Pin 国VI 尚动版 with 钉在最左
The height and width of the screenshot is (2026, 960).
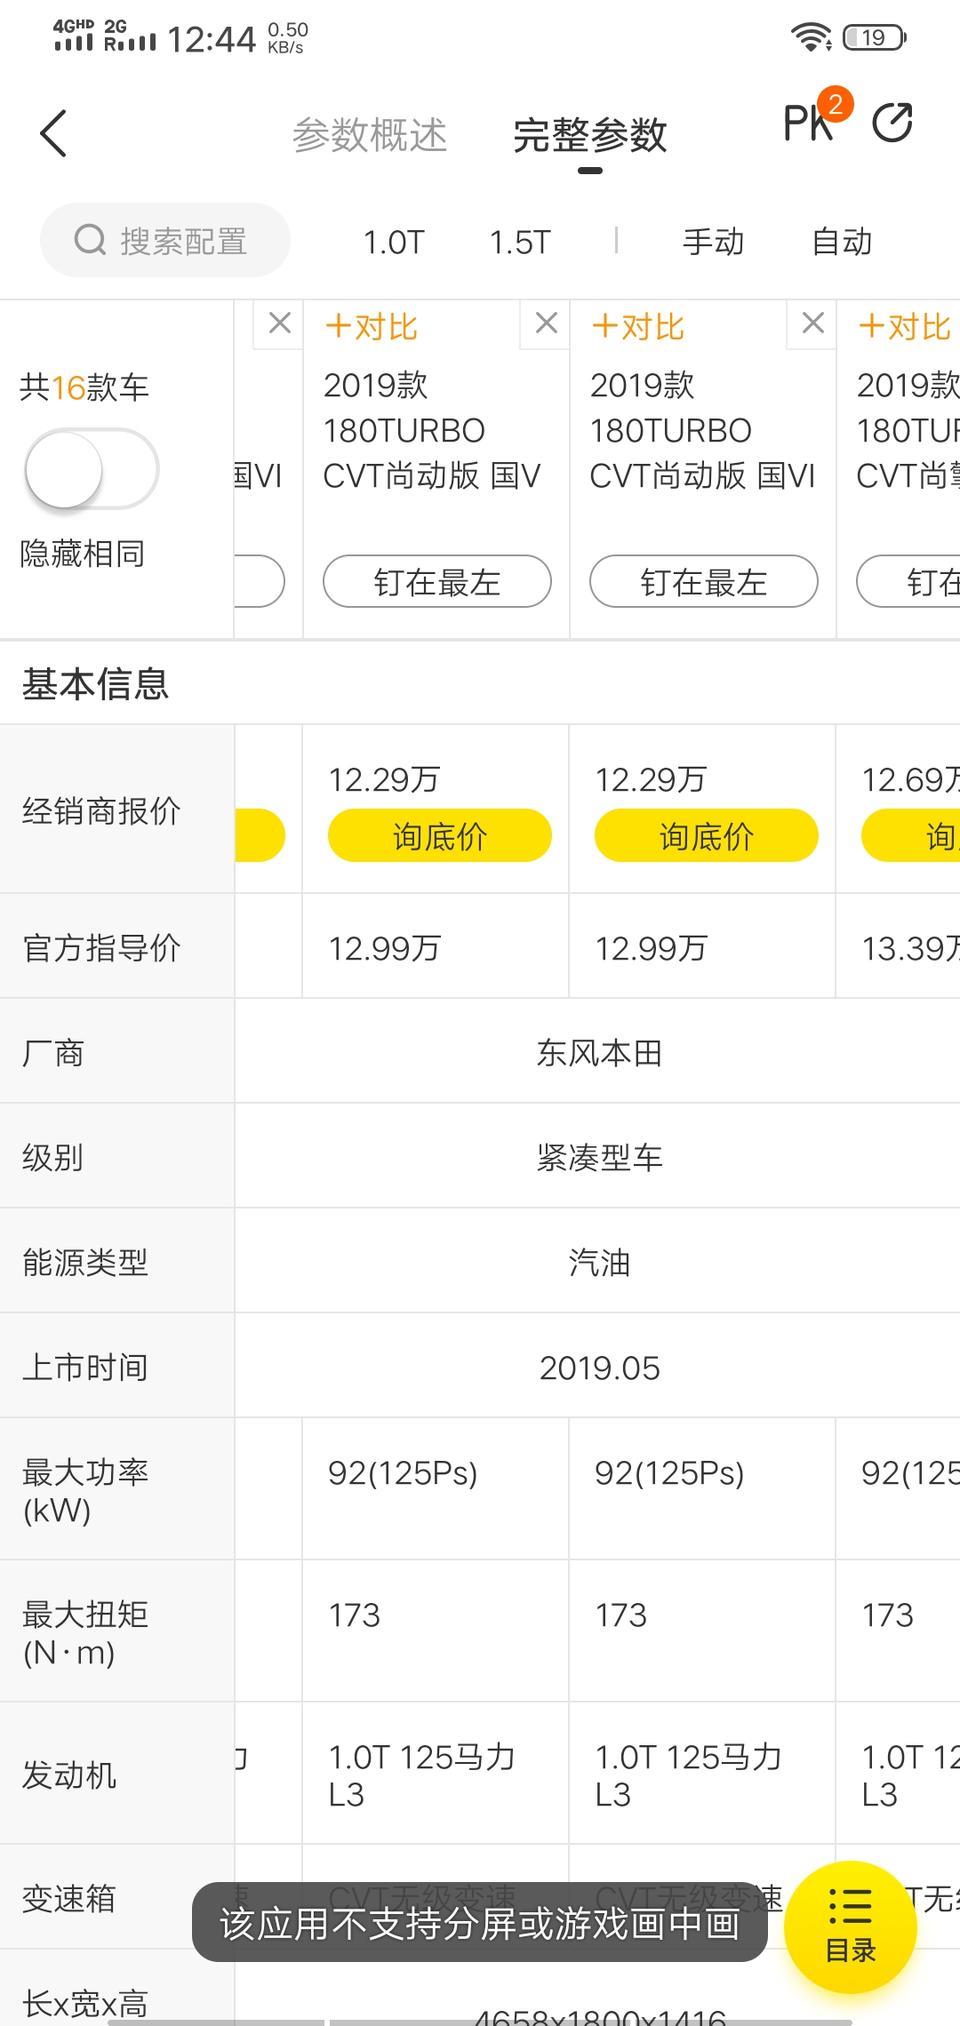[704, 581]
